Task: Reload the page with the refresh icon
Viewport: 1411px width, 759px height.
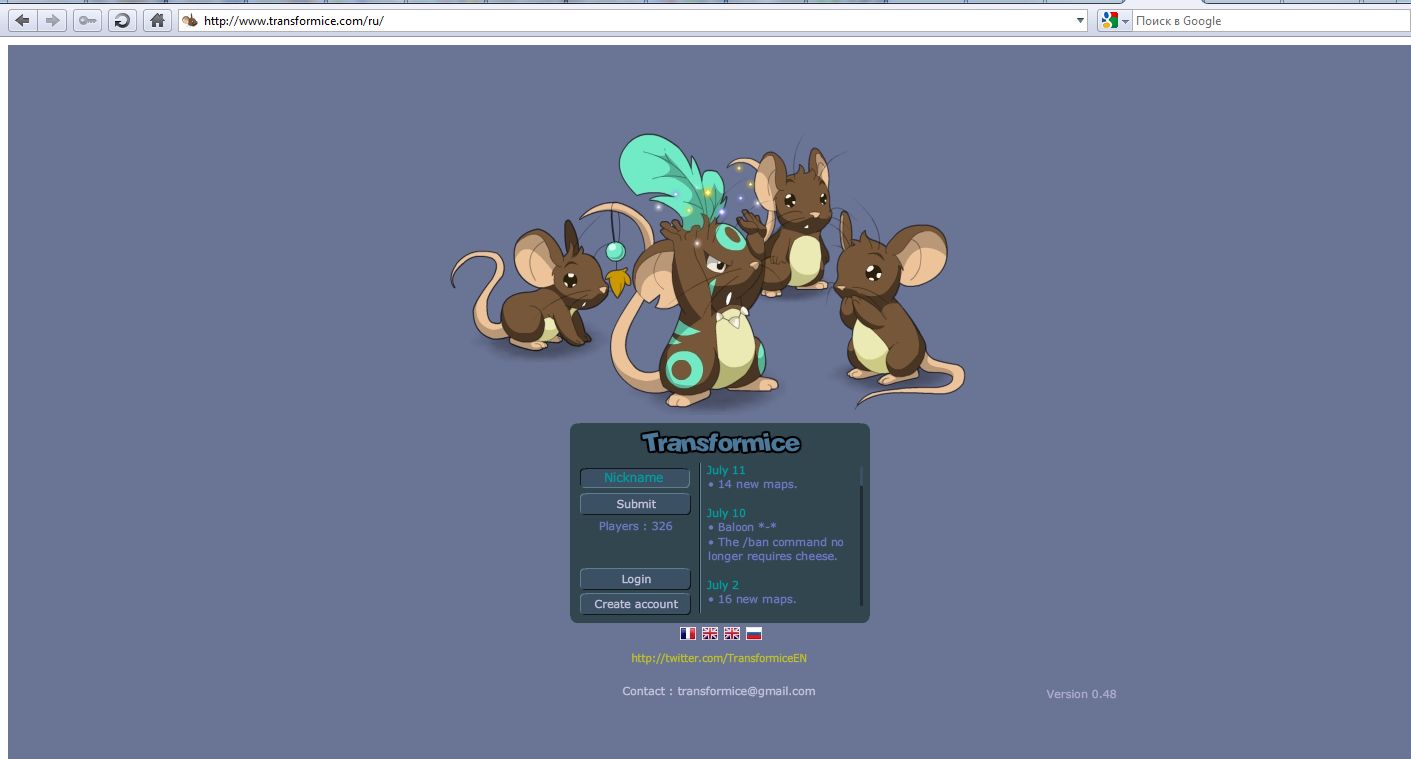Action: [121, 20]
